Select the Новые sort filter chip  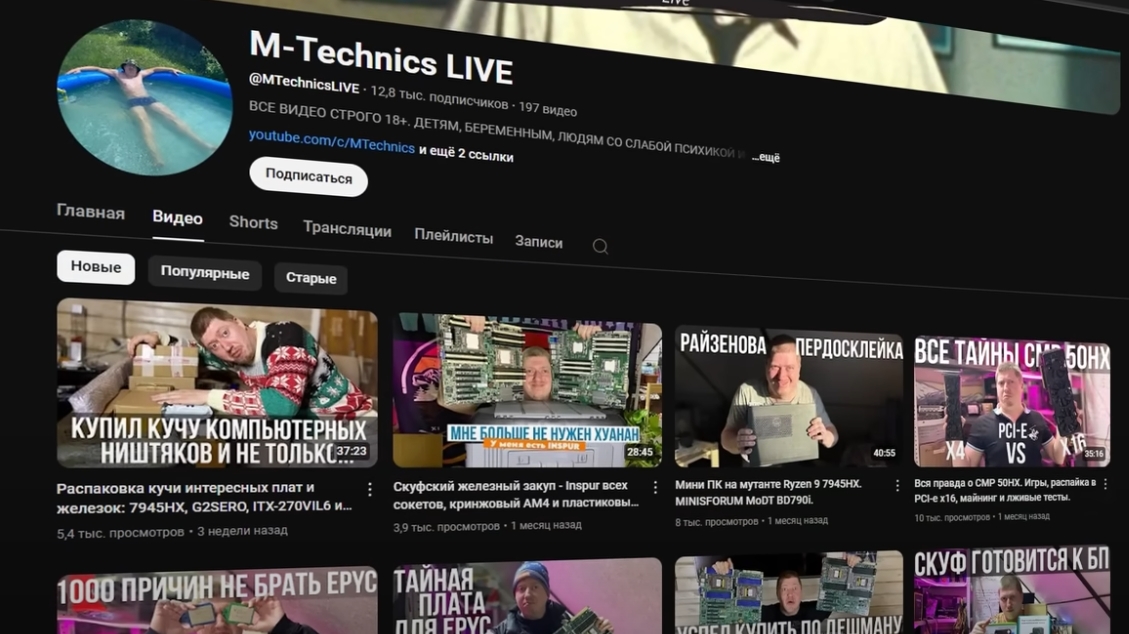96,267
